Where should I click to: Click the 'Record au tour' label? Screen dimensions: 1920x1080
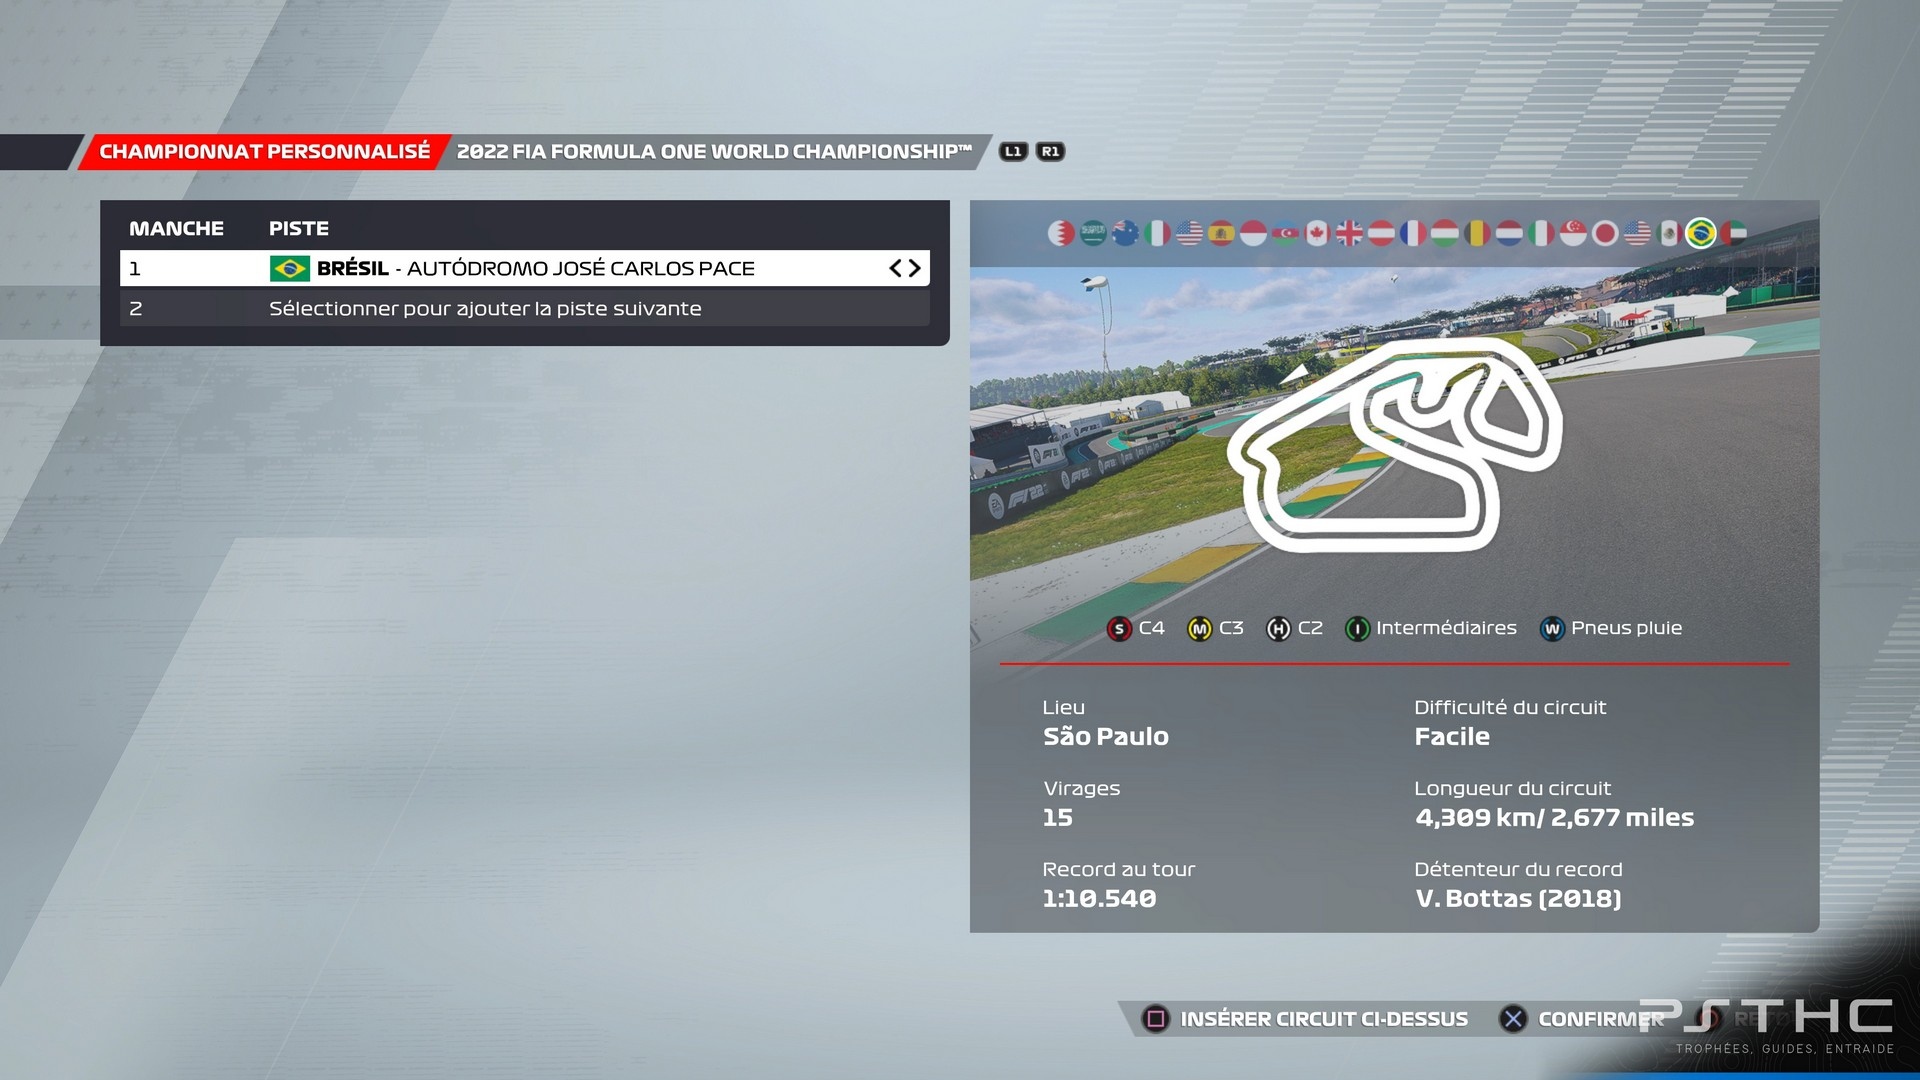(1118, 869)
